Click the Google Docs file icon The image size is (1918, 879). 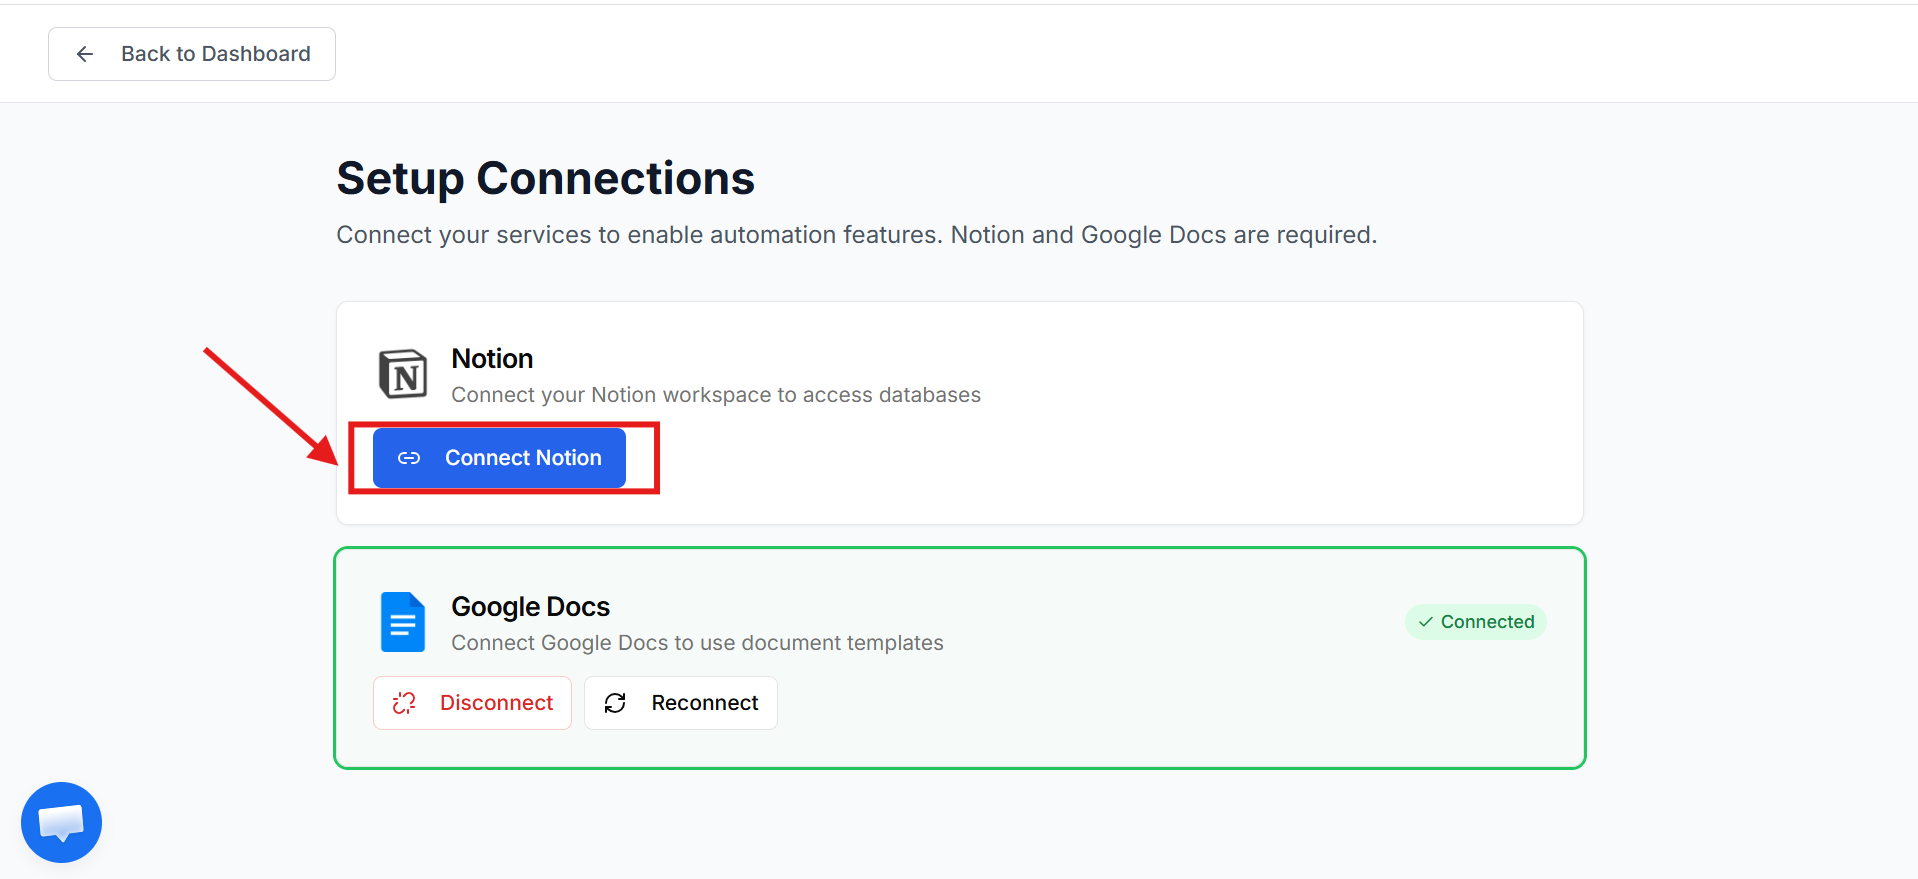403,622
